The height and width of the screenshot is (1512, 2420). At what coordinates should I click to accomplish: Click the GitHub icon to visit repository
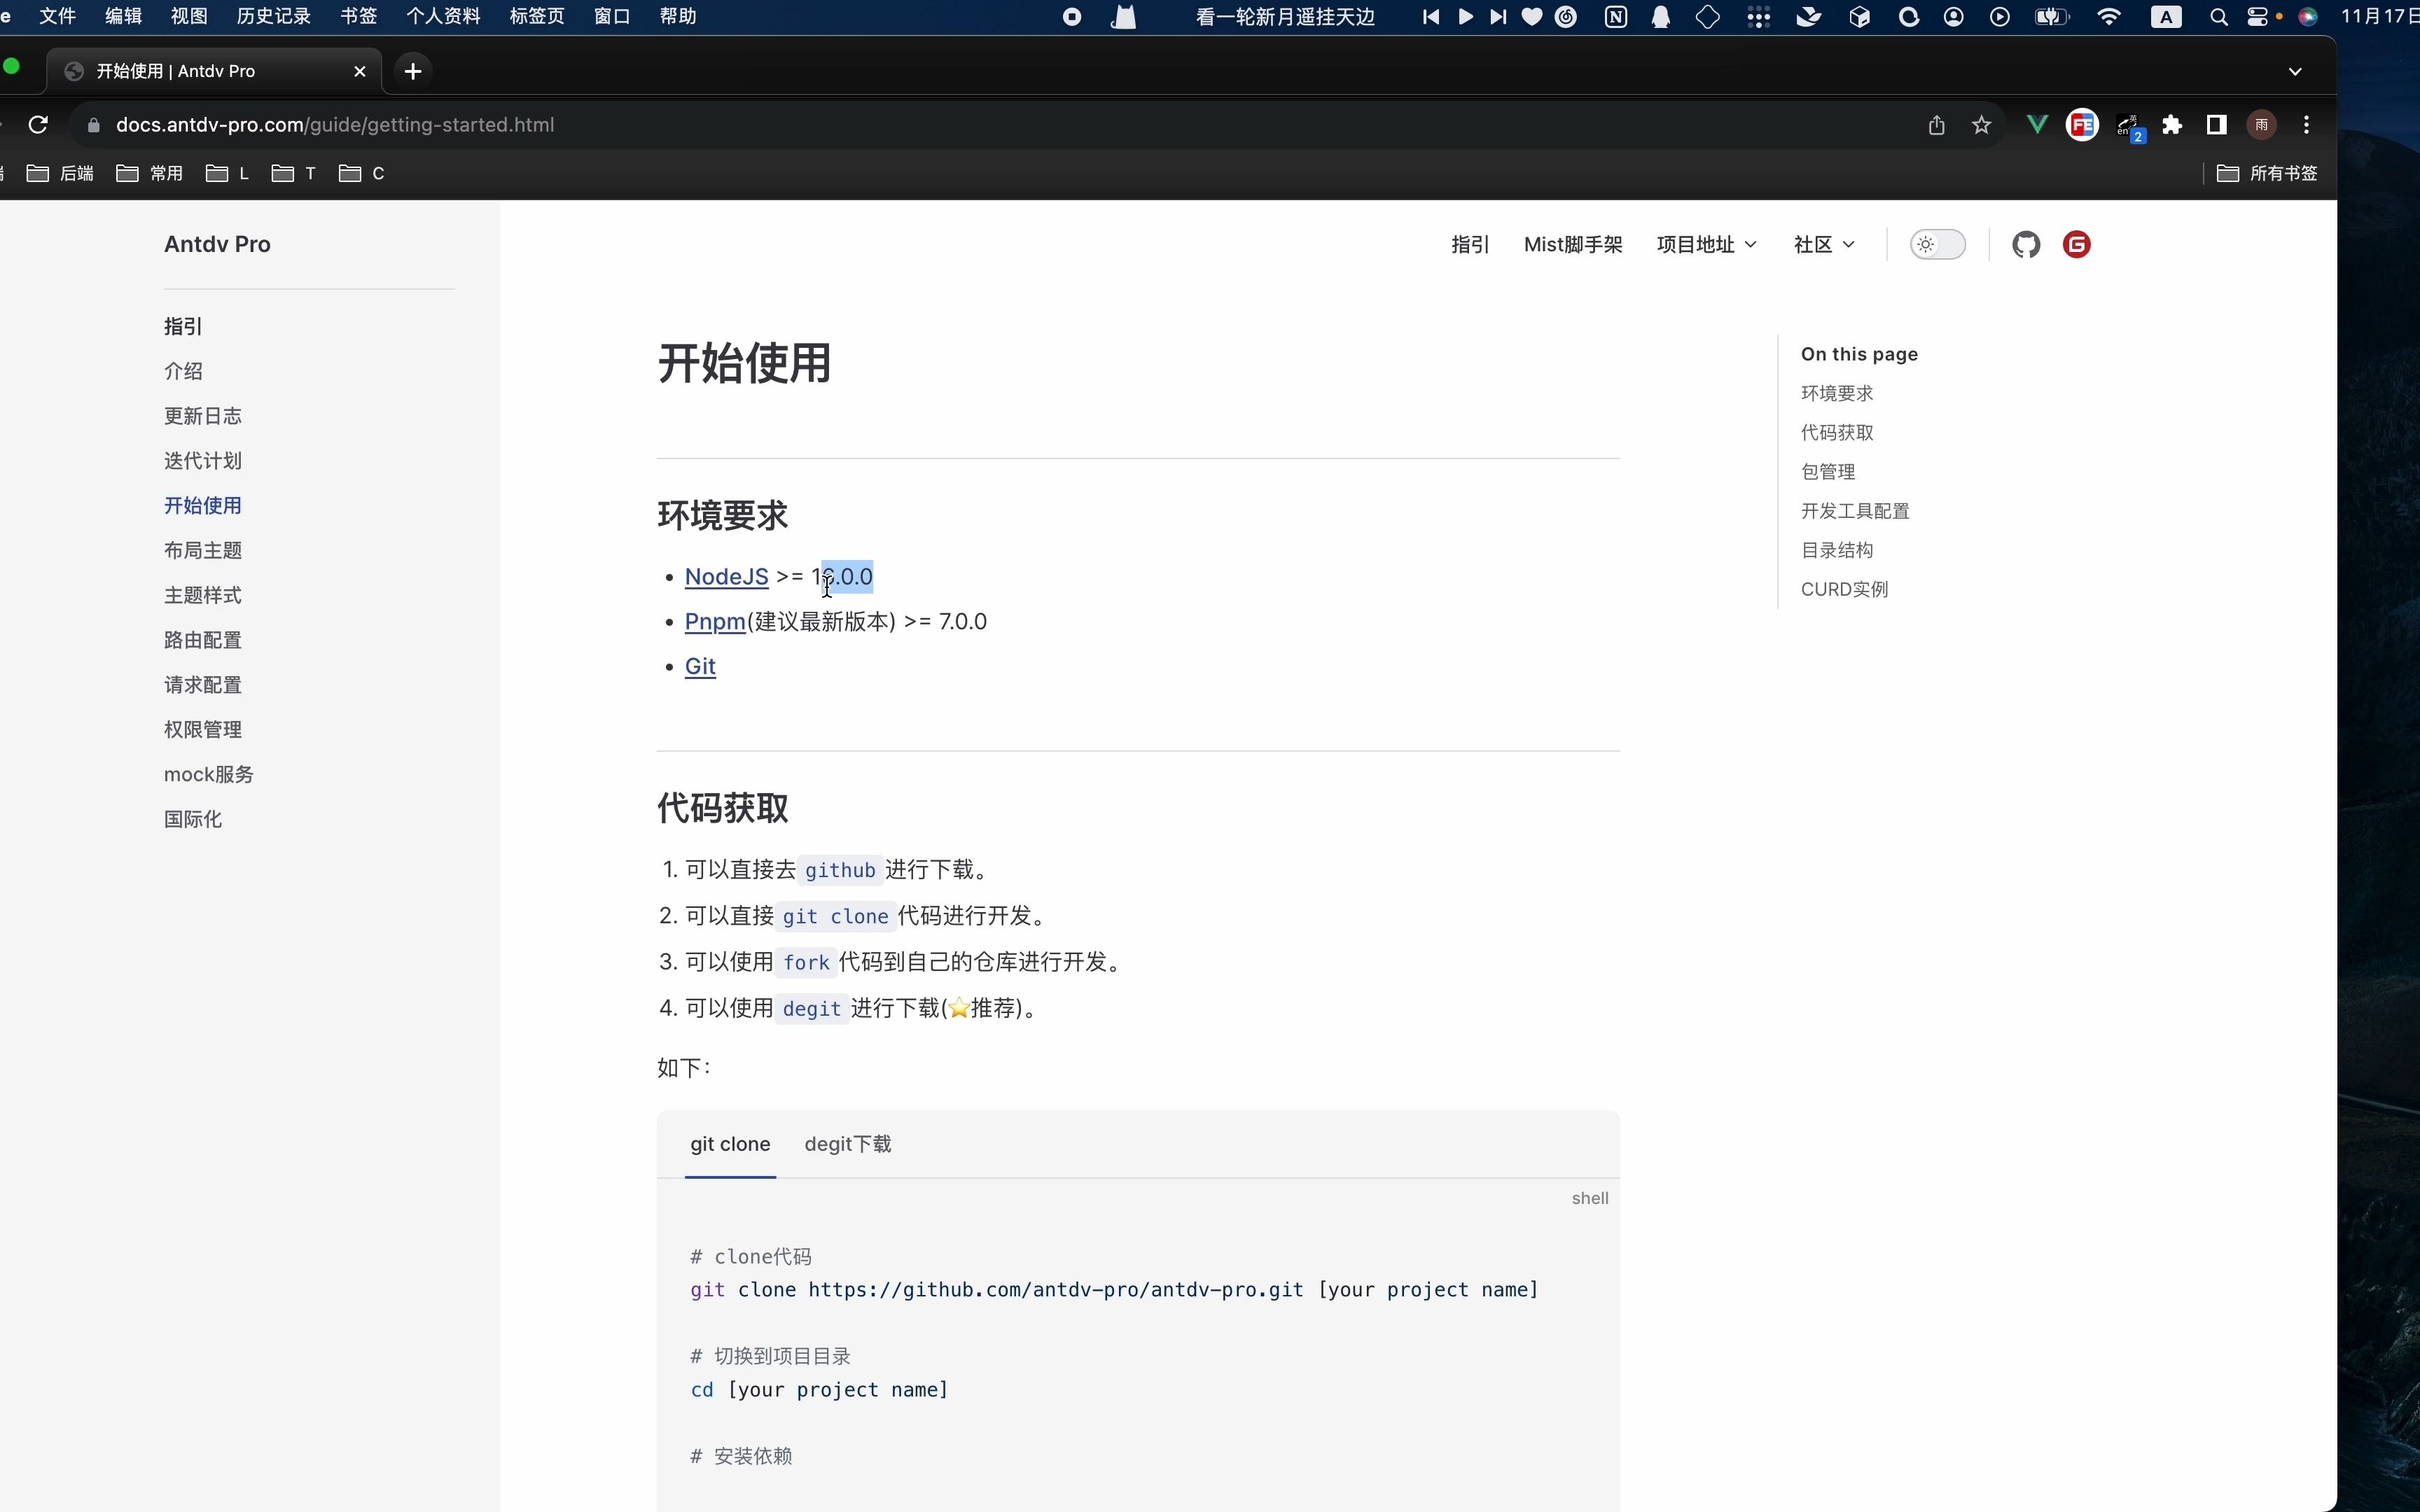[2026, 244]
